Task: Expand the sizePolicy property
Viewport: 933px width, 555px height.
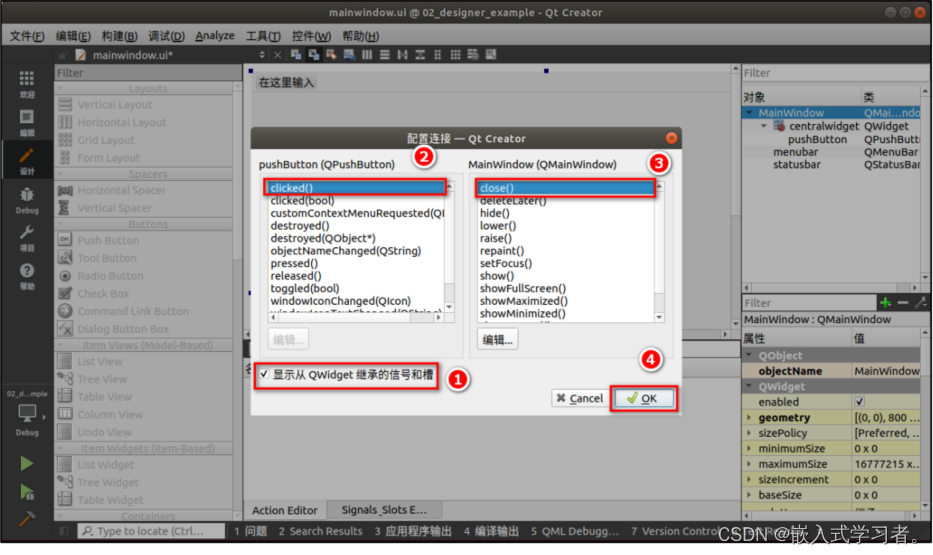Action: pyautogui.click(x=749, y=433)
